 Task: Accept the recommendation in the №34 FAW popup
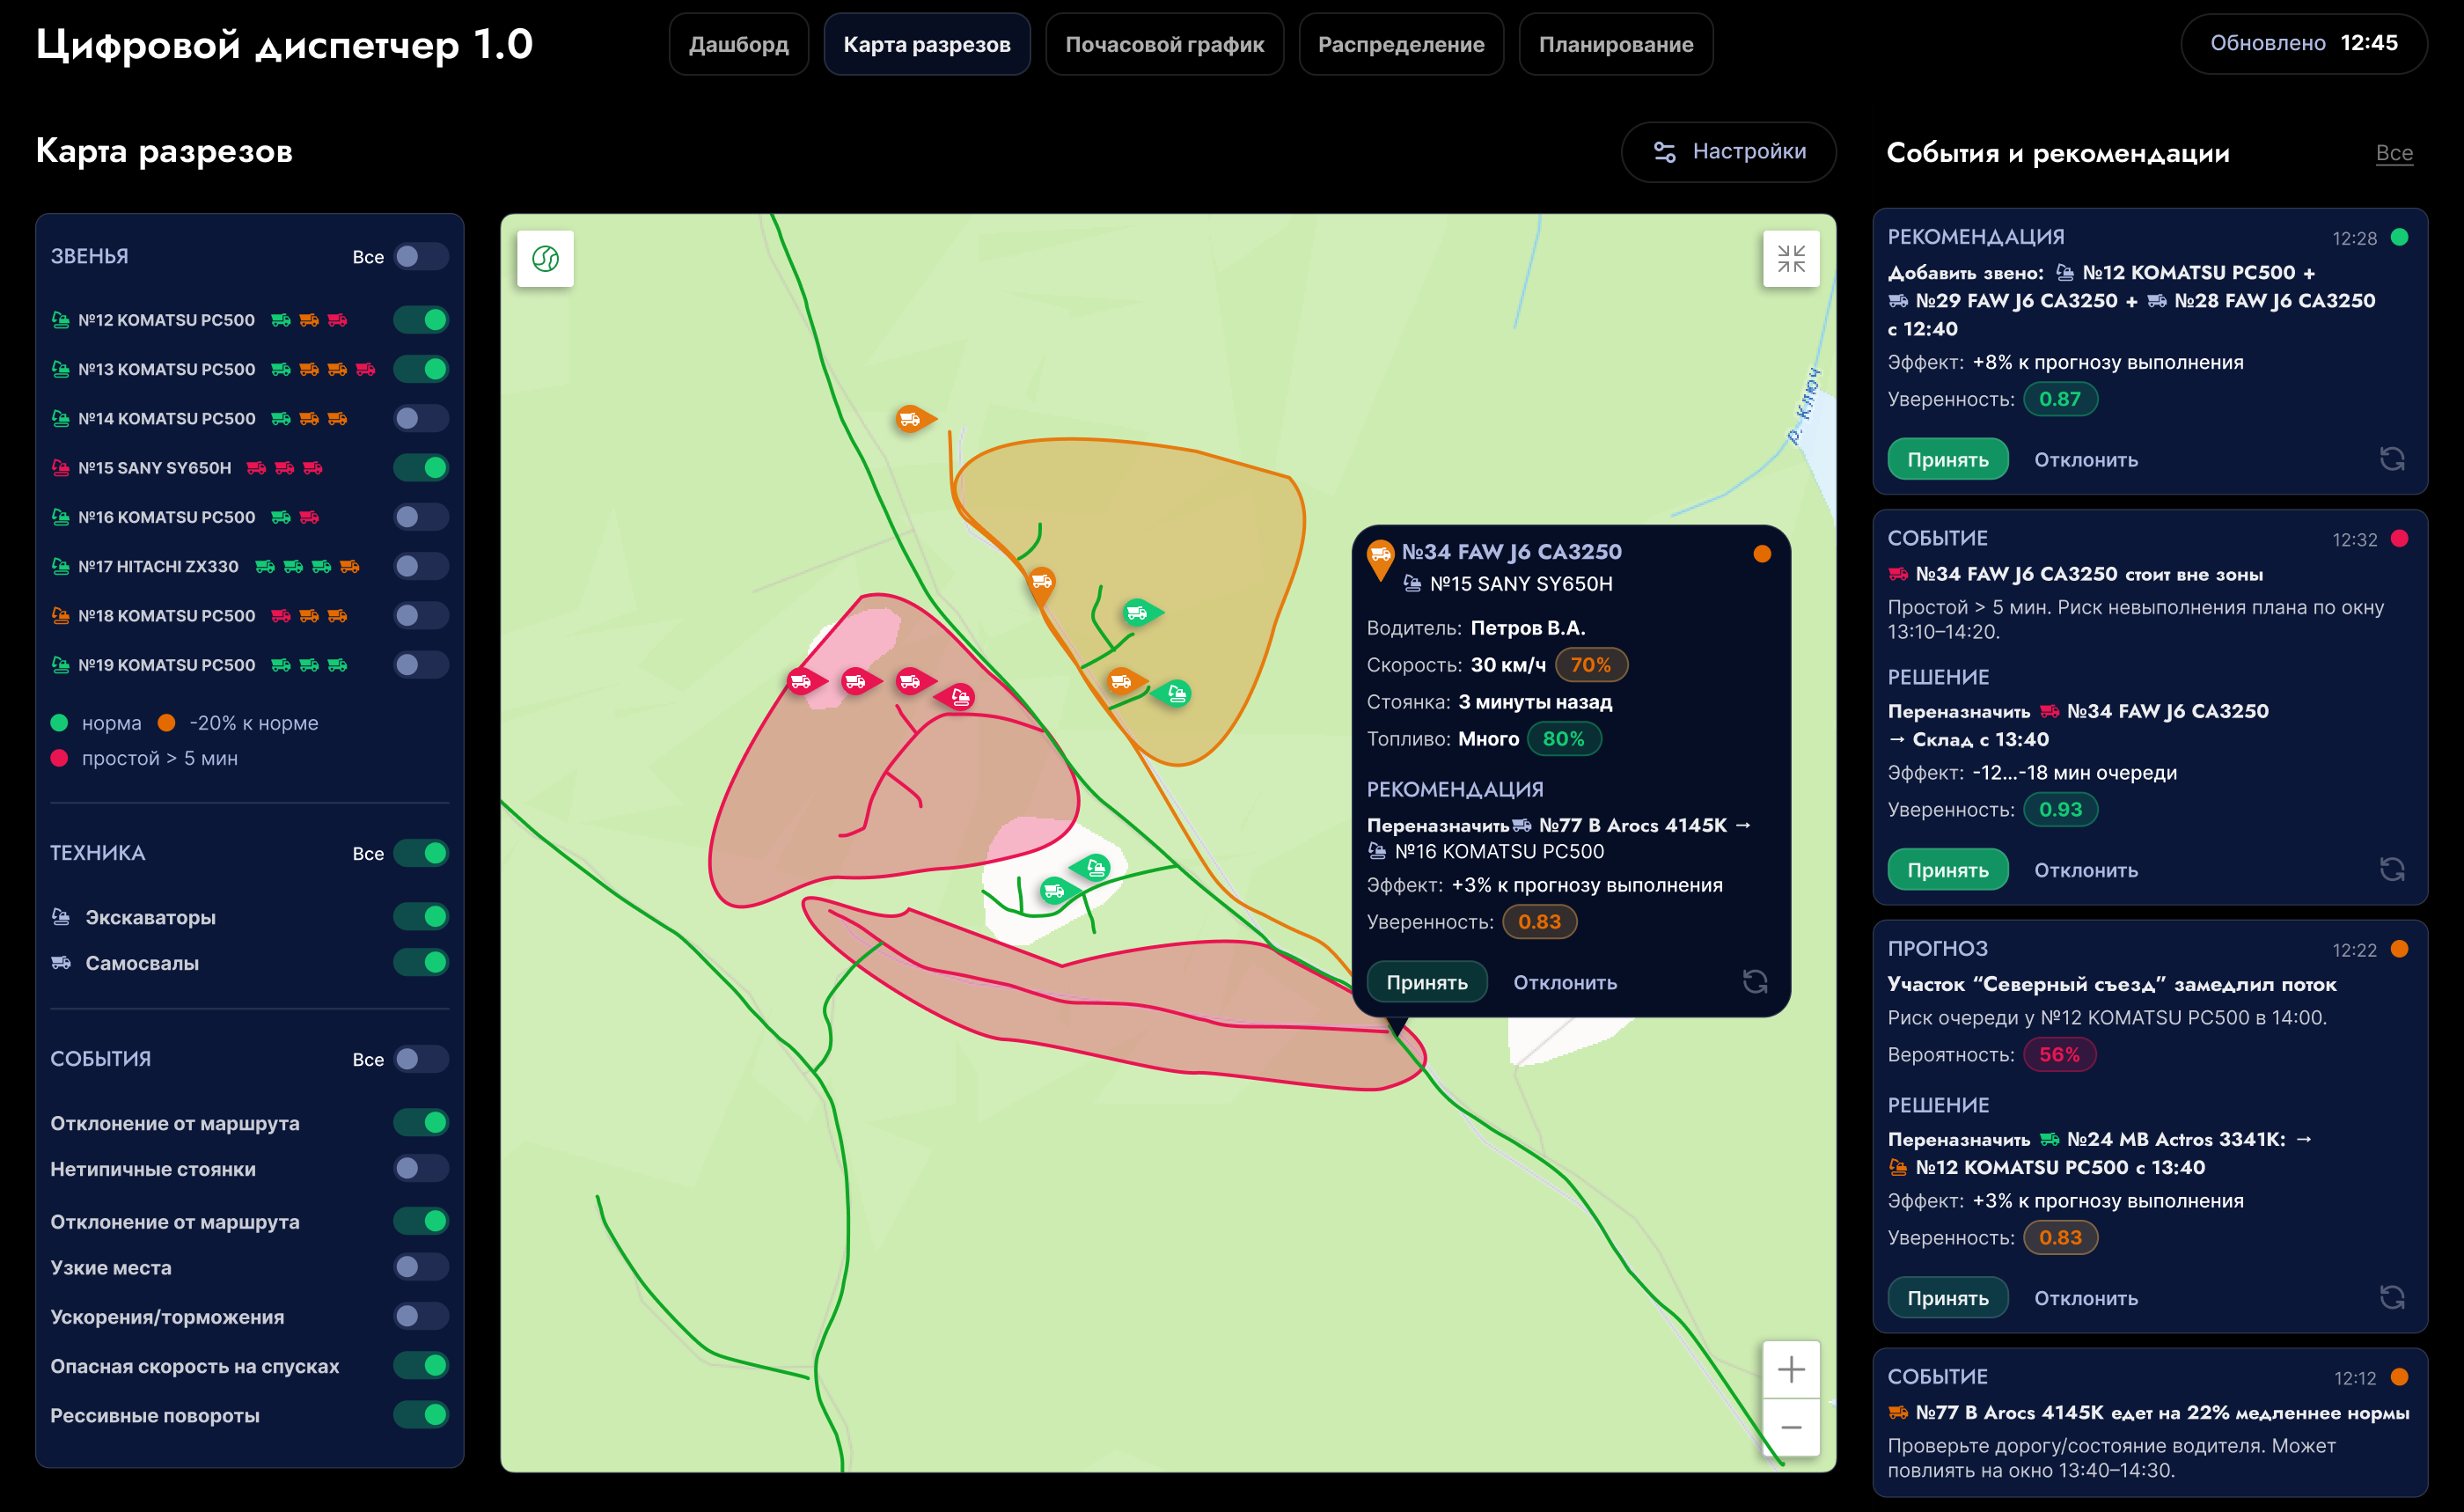(1426, 982)
